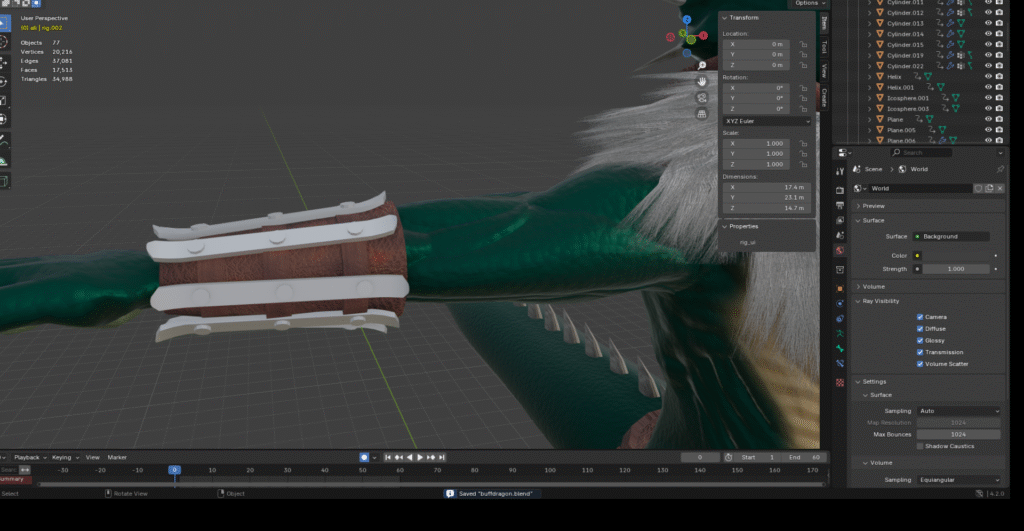
Task: Open the Surface Sampling Auto dropdown
Action: [x=958, y=411]
